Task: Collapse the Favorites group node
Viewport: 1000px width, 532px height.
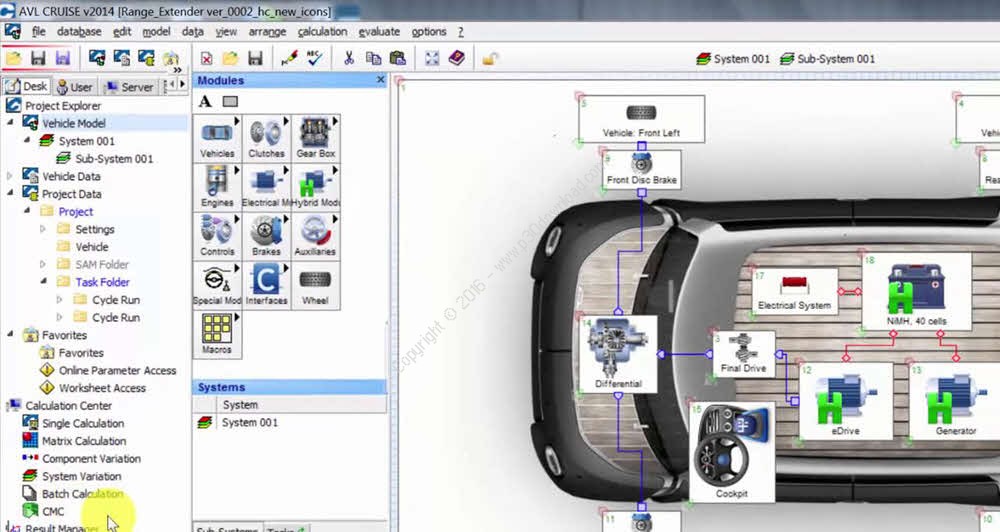Action: (x=10, y=333)
